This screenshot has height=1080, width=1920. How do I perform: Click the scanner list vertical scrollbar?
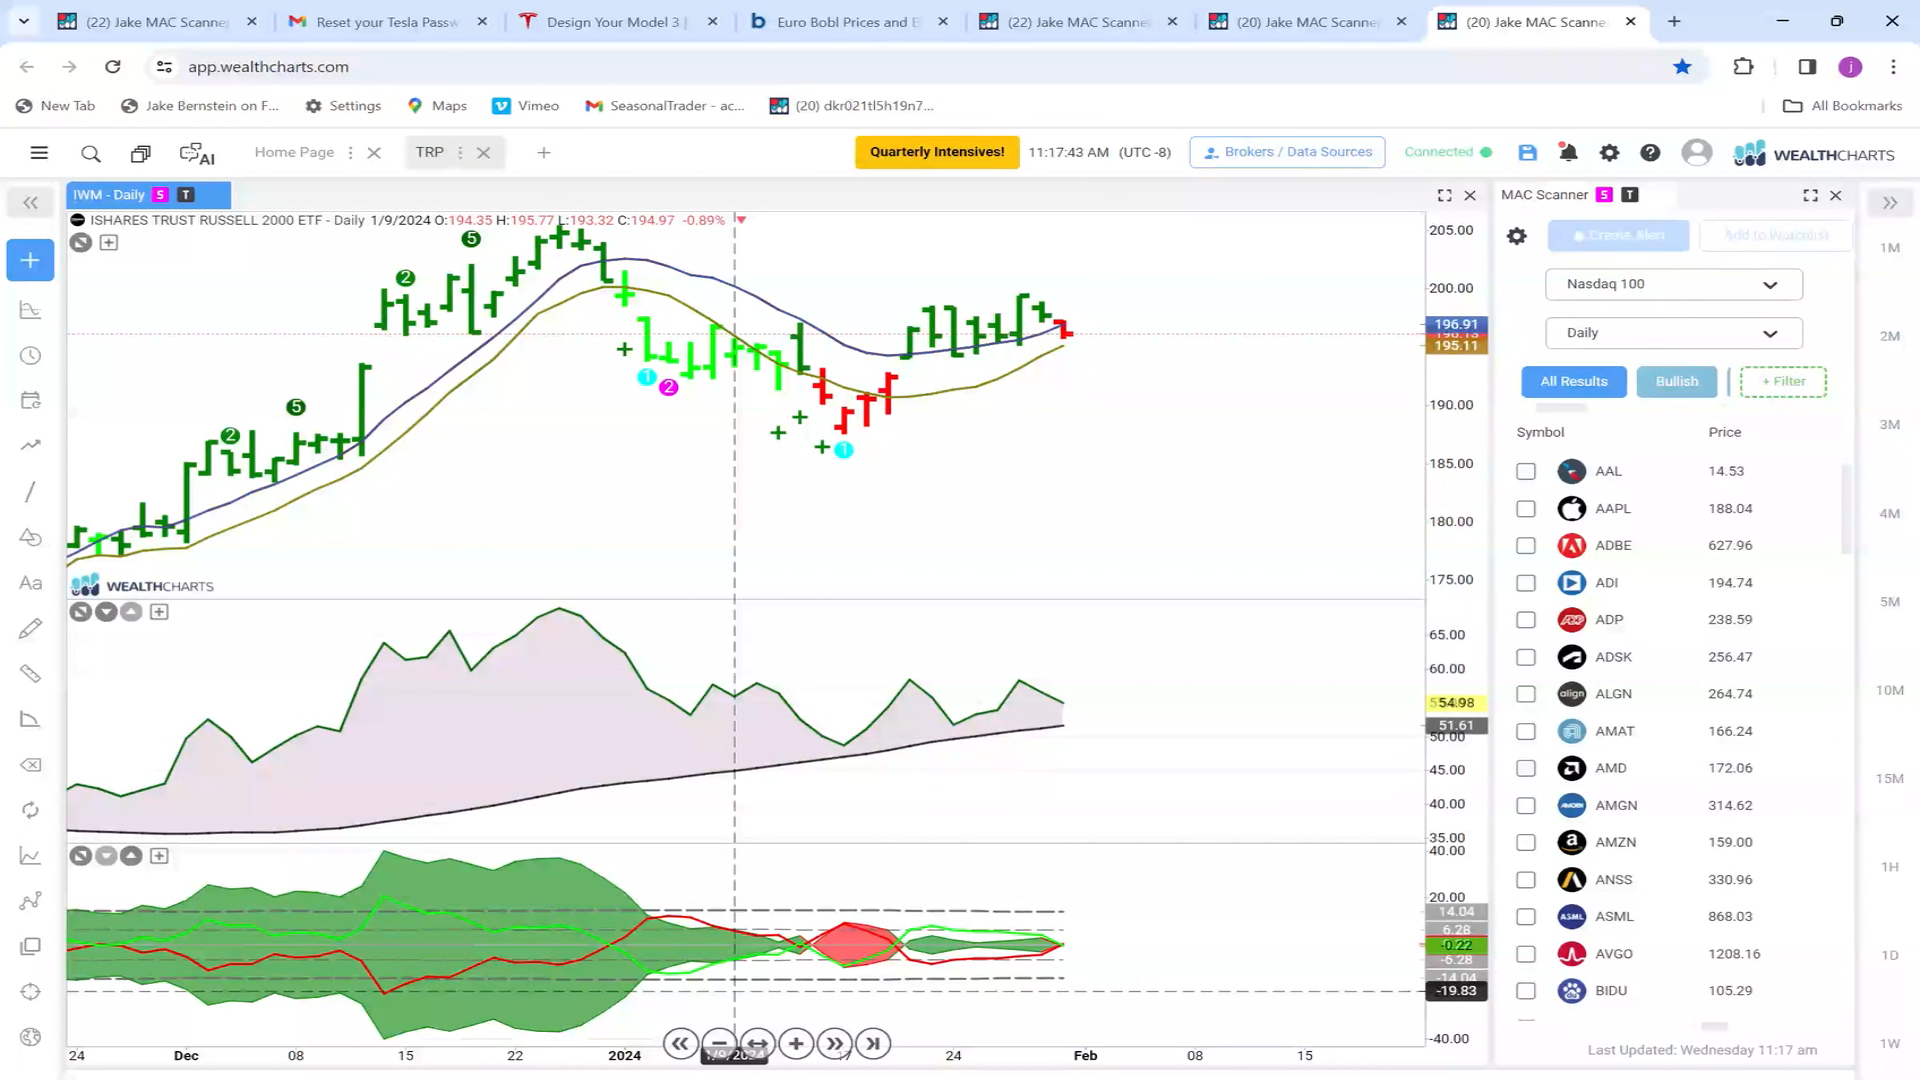[1846, 508]
